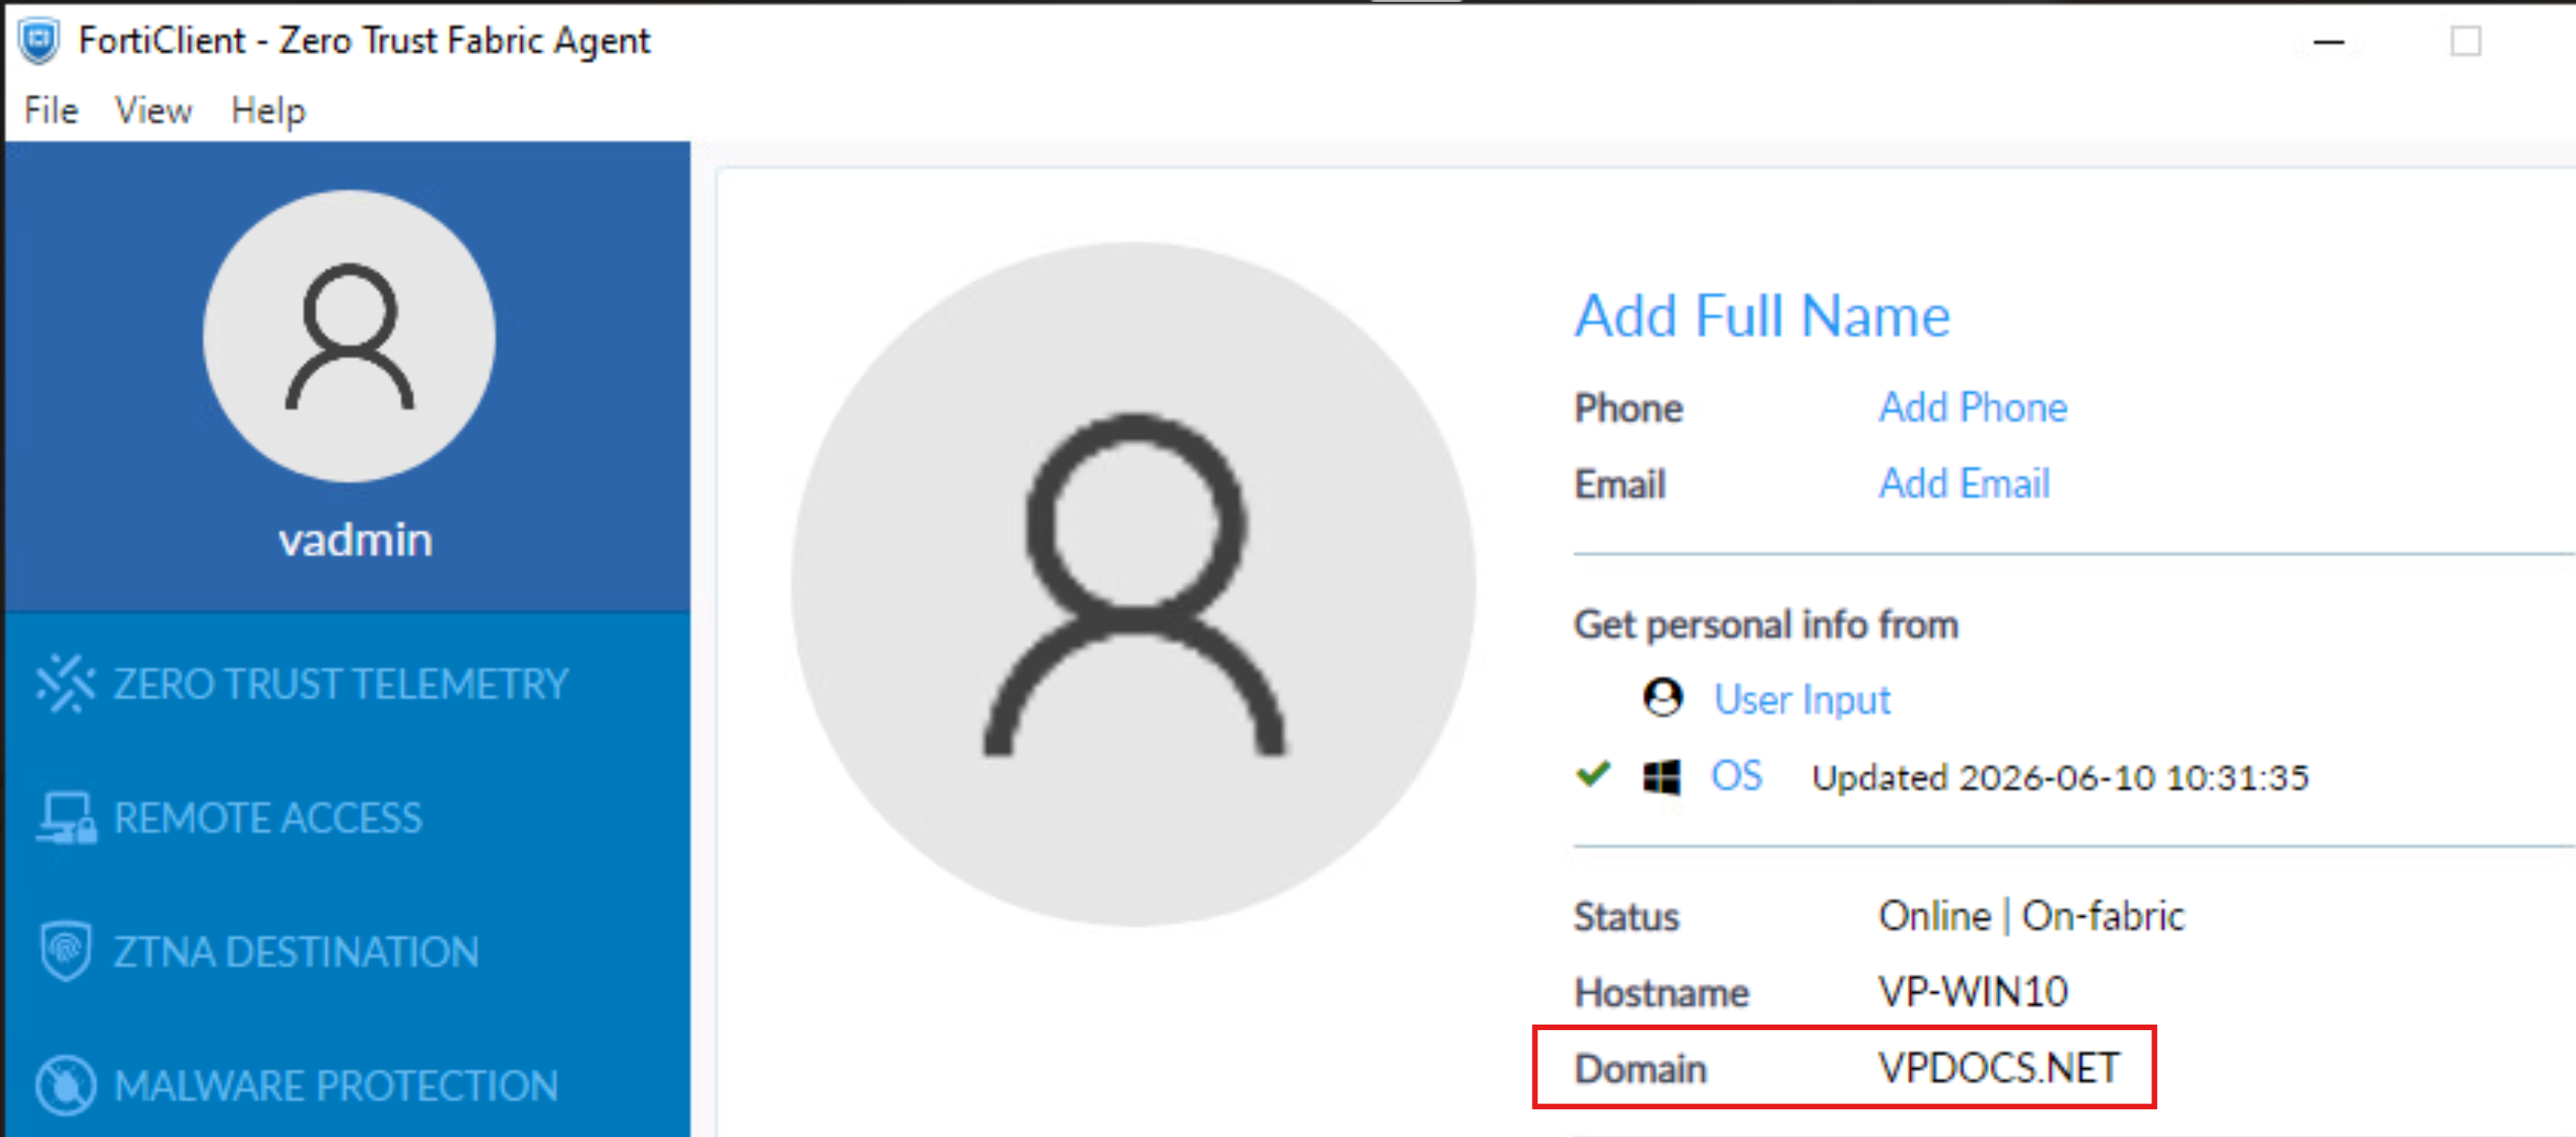Click the FortiClient shield logo in title bar
Viewport: 2576px width, 1137px height.
[39, 41]
